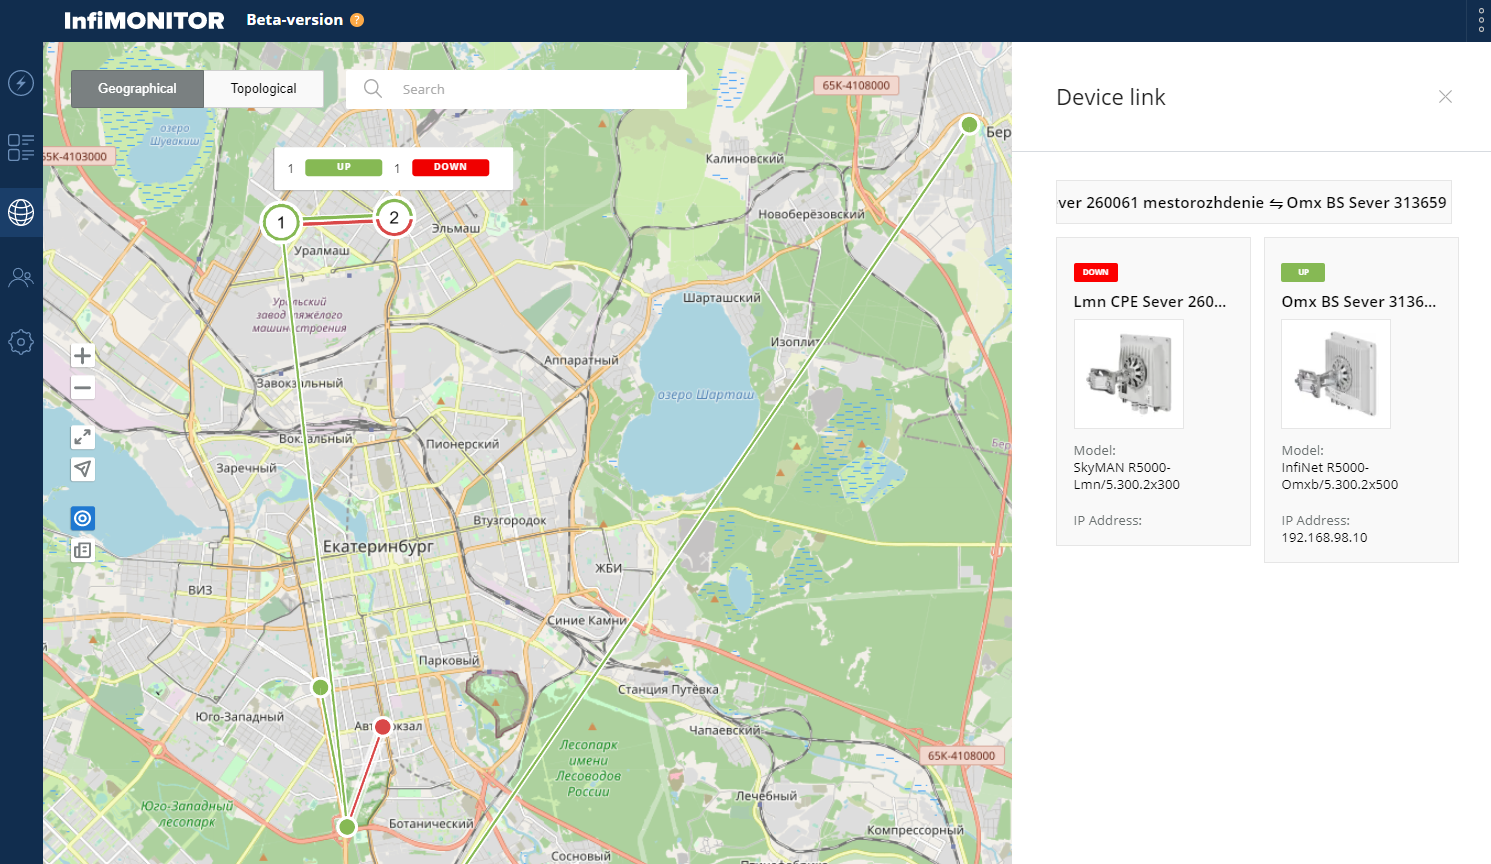Select map cluster node number 2
Viewport: 1491px width, 864px height.
(394, 217)
